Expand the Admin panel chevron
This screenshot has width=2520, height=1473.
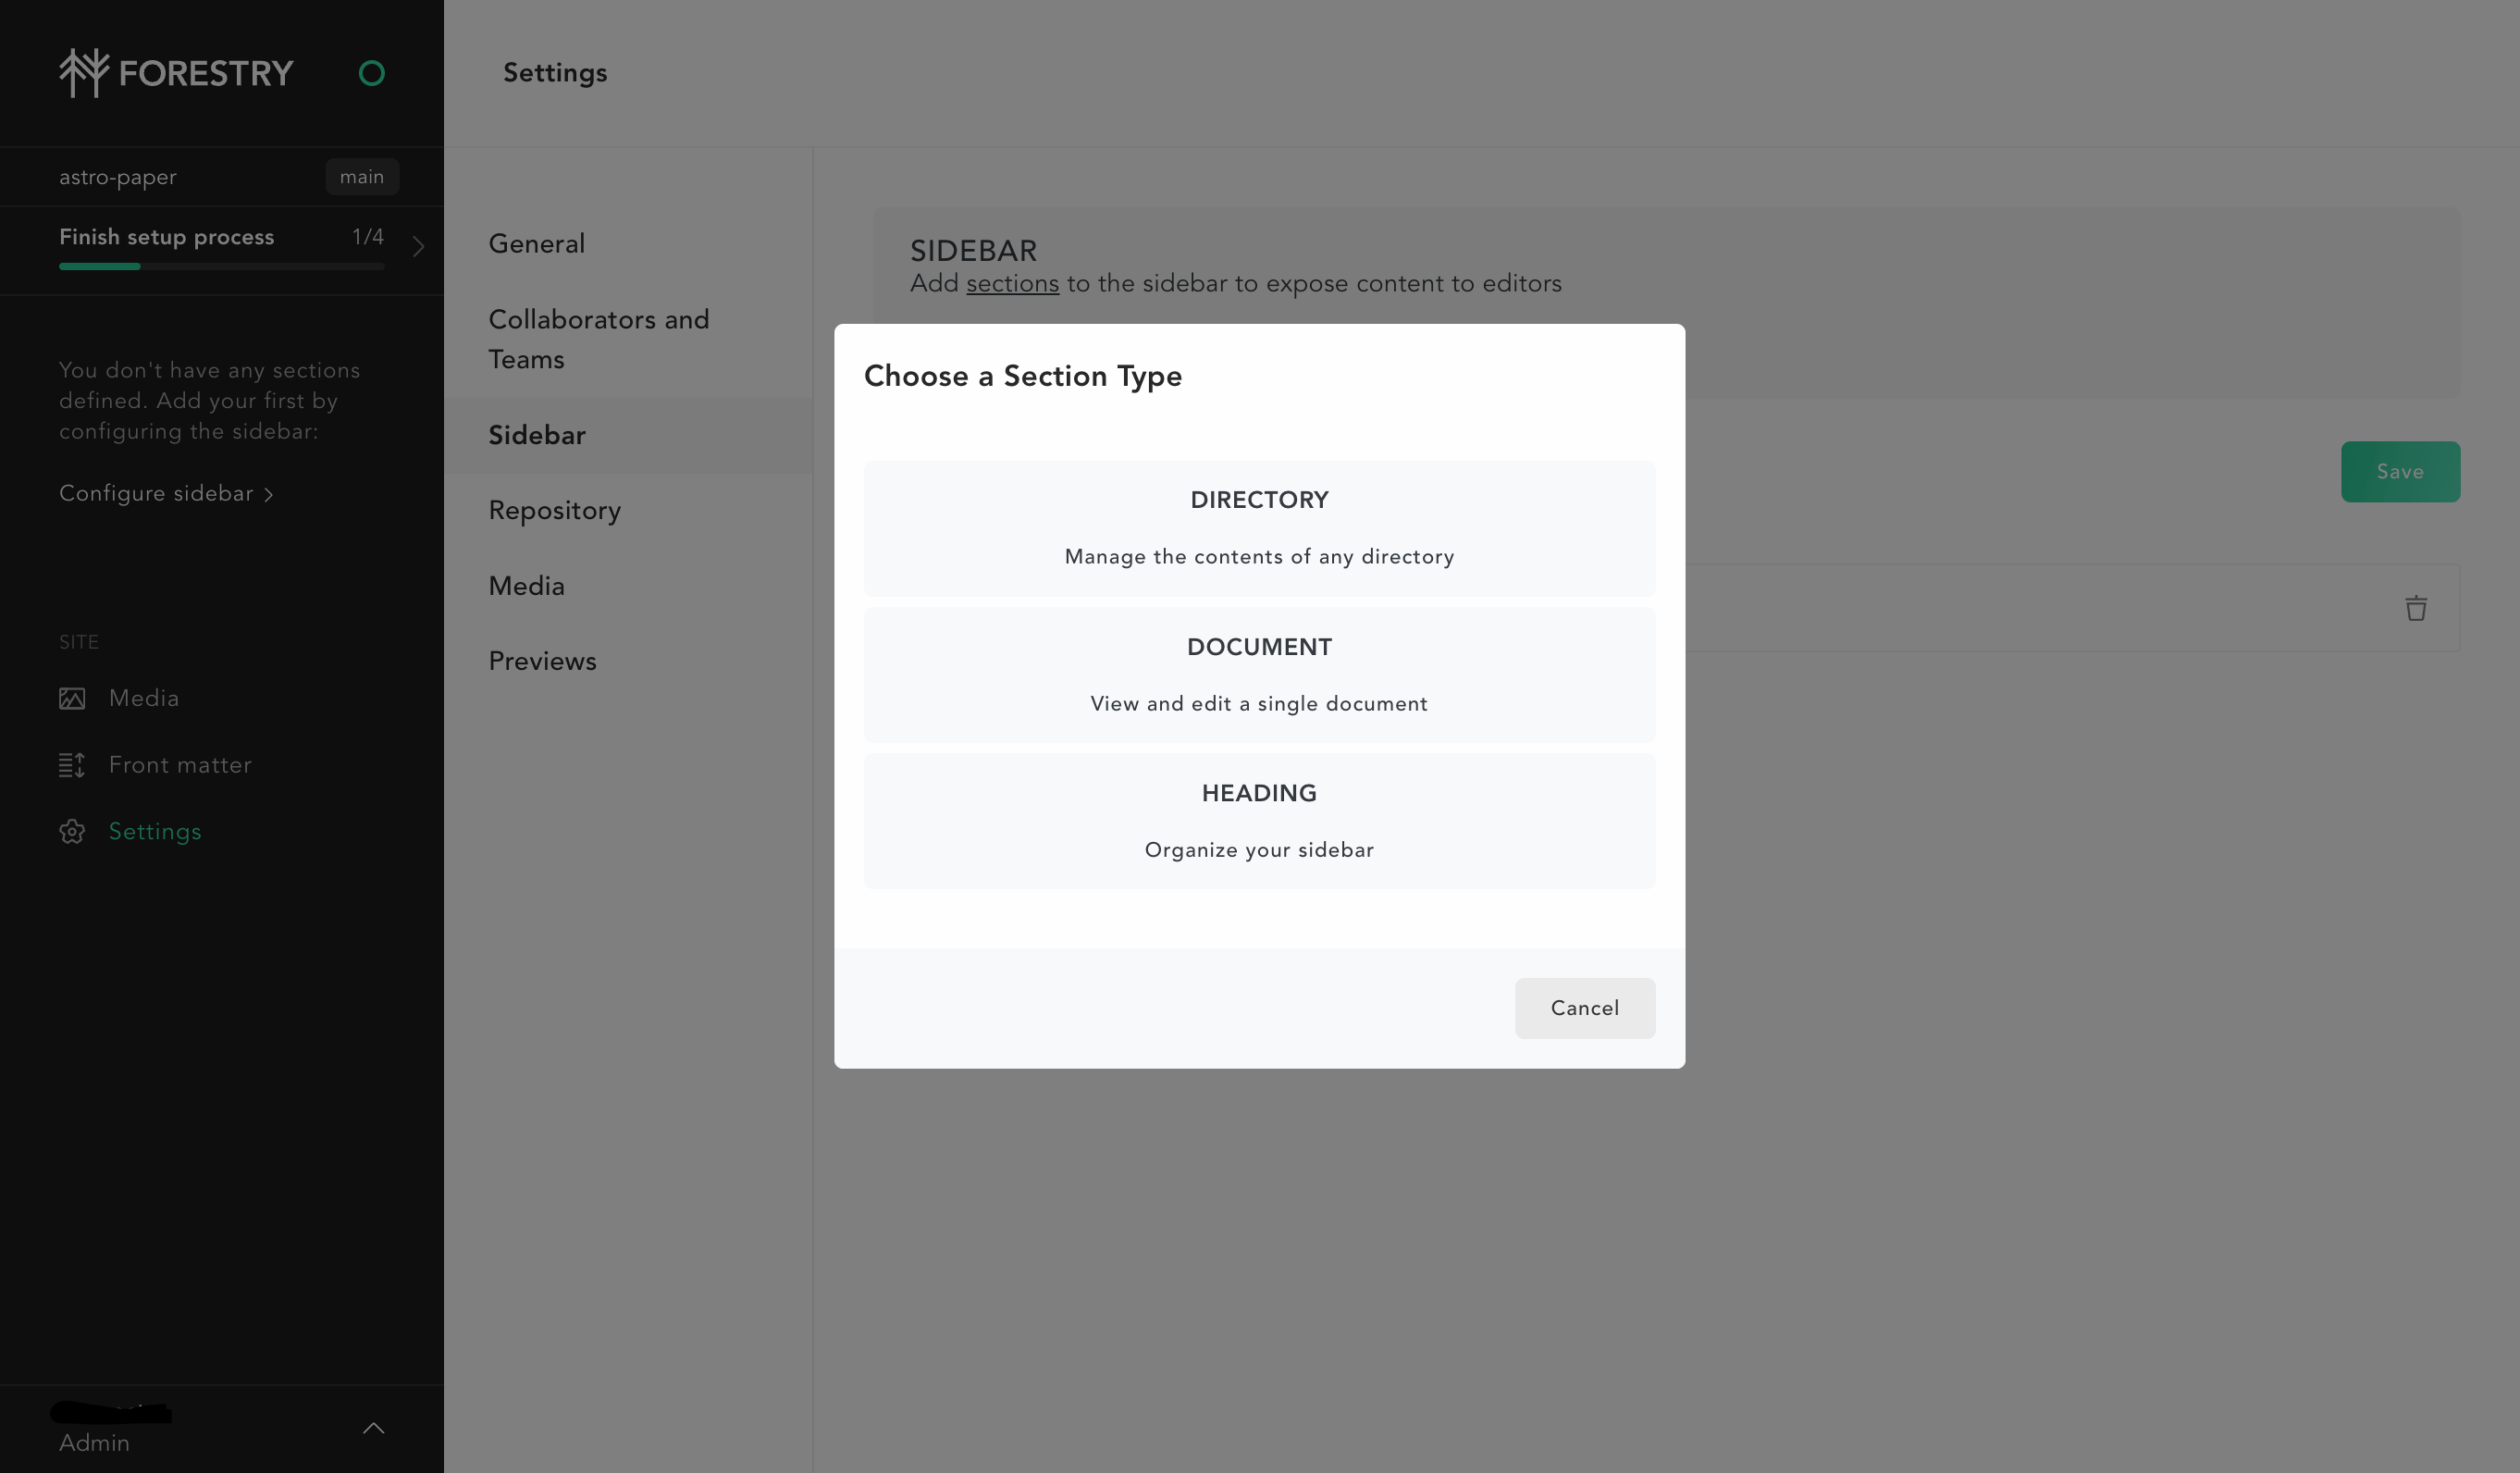(373, 1428)
